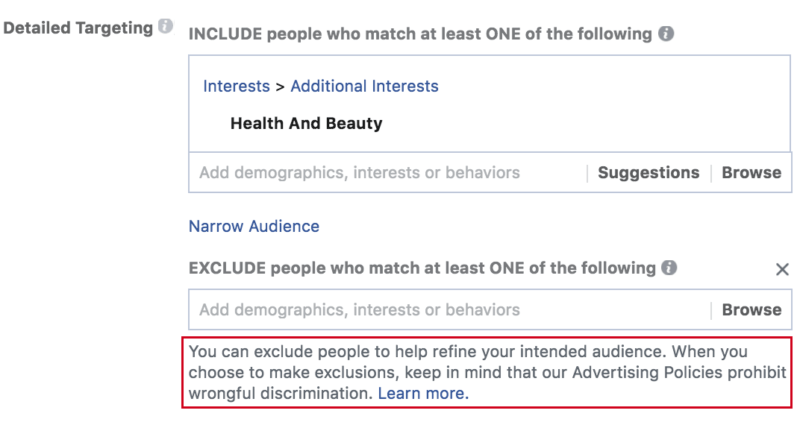The width and height of the screenshot is (800, 428).
Task: Click the INCLUDE people heading text
Action: point(420,34)
